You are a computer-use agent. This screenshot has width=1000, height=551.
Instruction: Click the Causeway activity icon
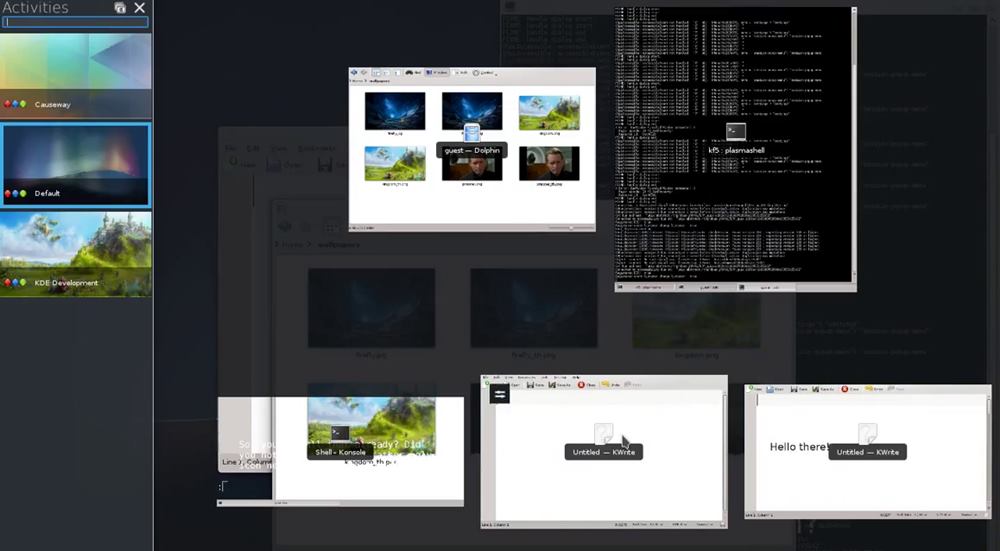[x=15, y=104]
